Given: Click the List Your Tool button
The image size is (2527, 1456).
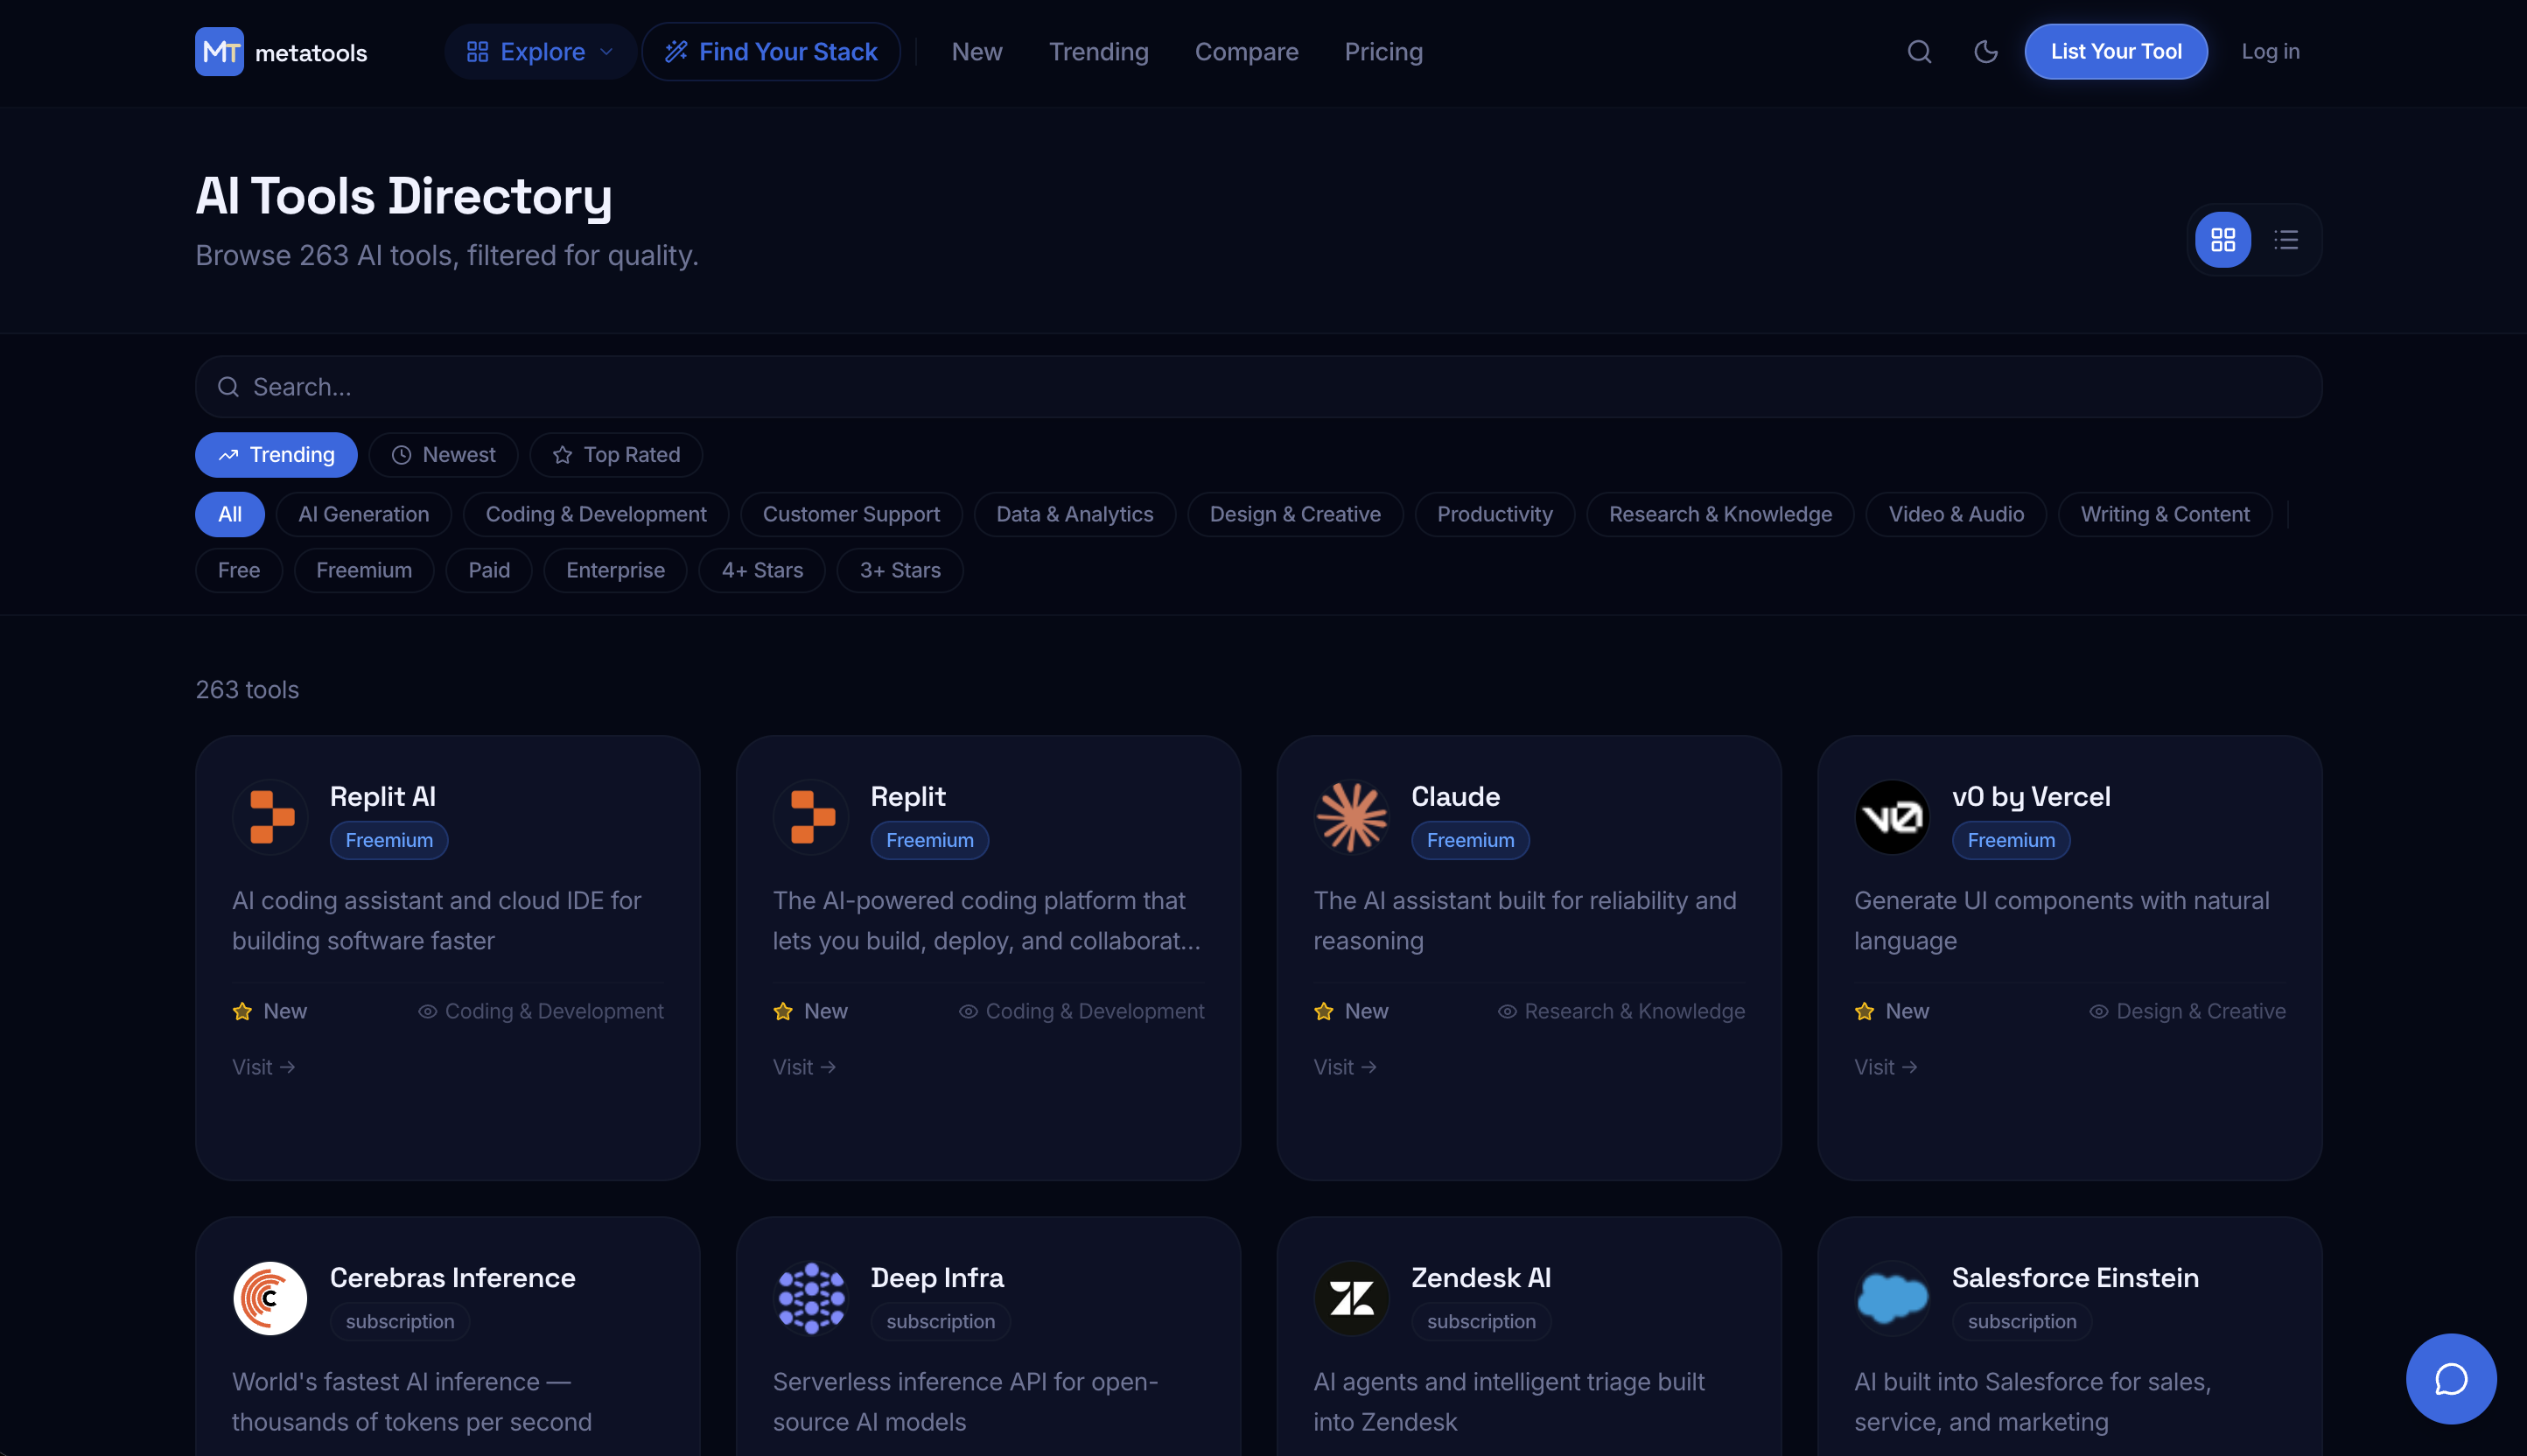Looking at the screenshot, I should 2115,51.
